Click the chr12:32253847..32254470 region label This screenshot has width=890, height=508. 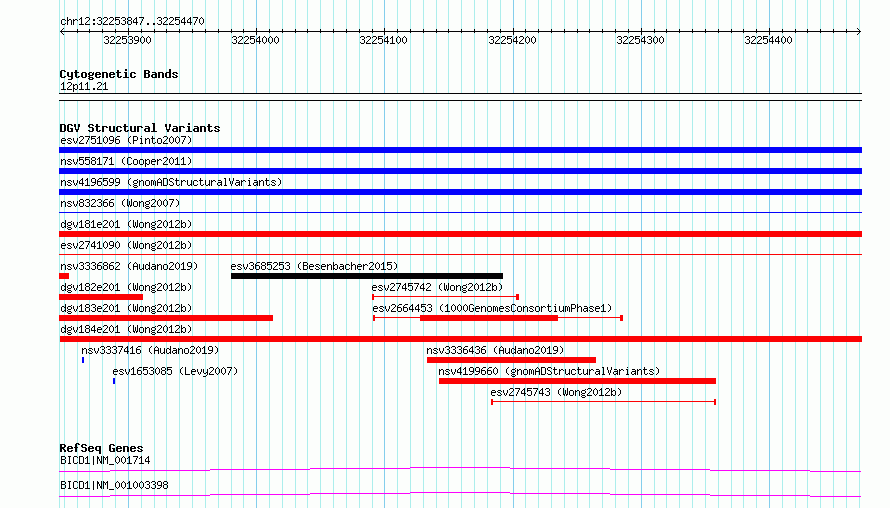(x=132, y=21)
